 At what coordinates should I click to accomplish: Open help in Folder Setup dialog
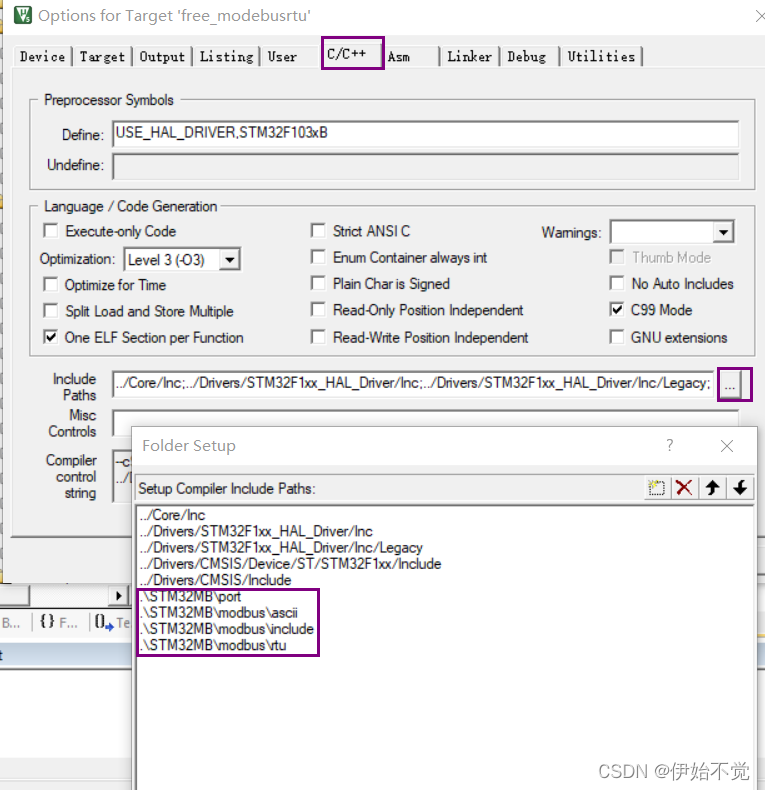[669, 445]
